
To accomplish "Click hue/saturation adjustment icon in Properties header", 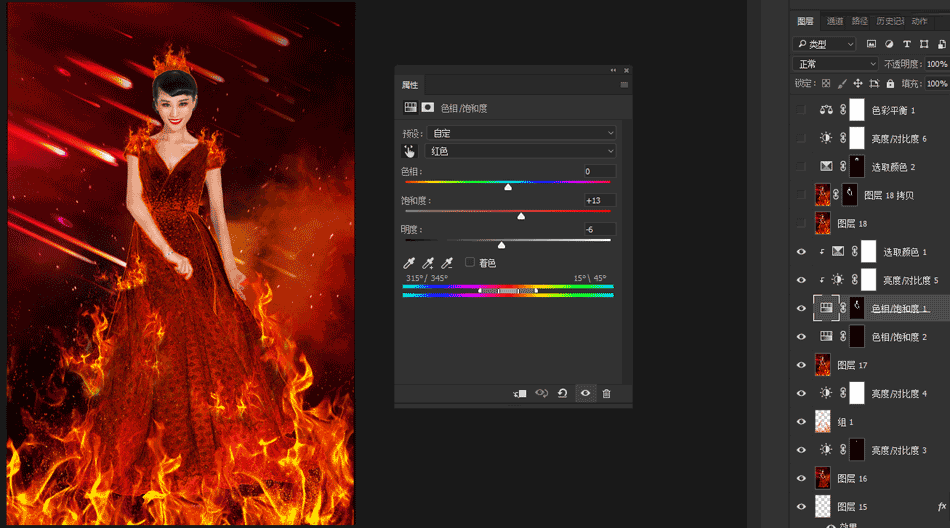I will click(410, 107).
